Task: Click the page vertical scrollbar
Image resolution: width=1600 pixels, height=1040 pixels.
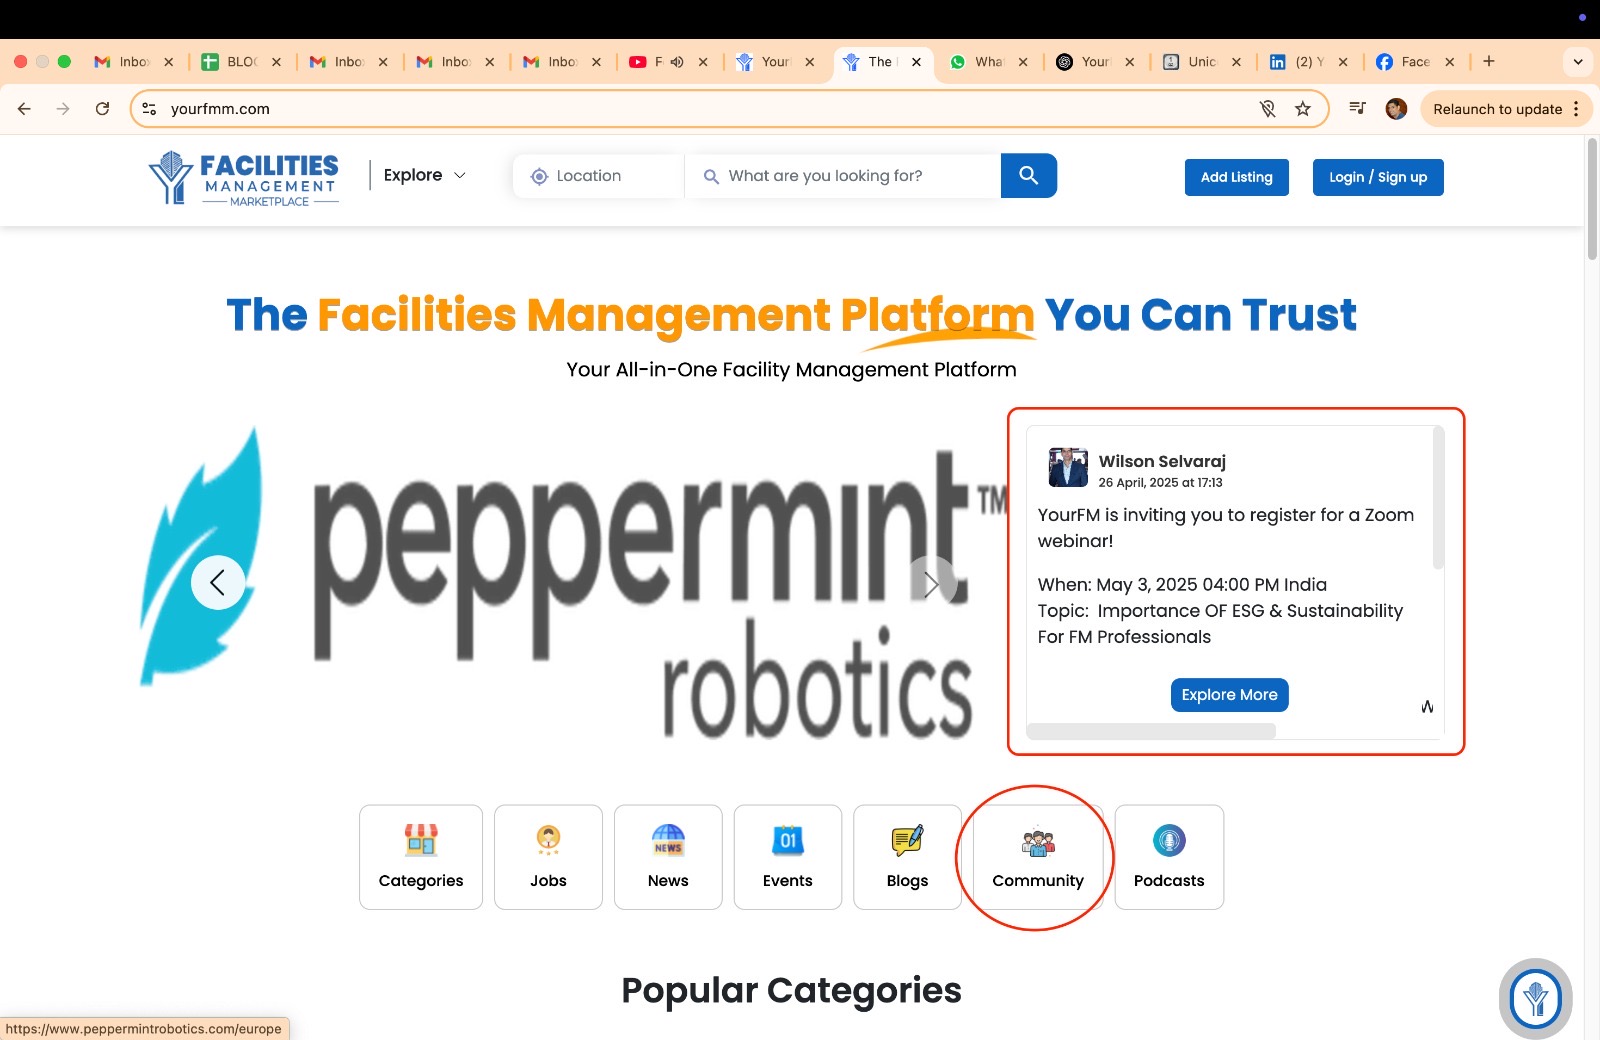Action: [x=1592, y=200]
